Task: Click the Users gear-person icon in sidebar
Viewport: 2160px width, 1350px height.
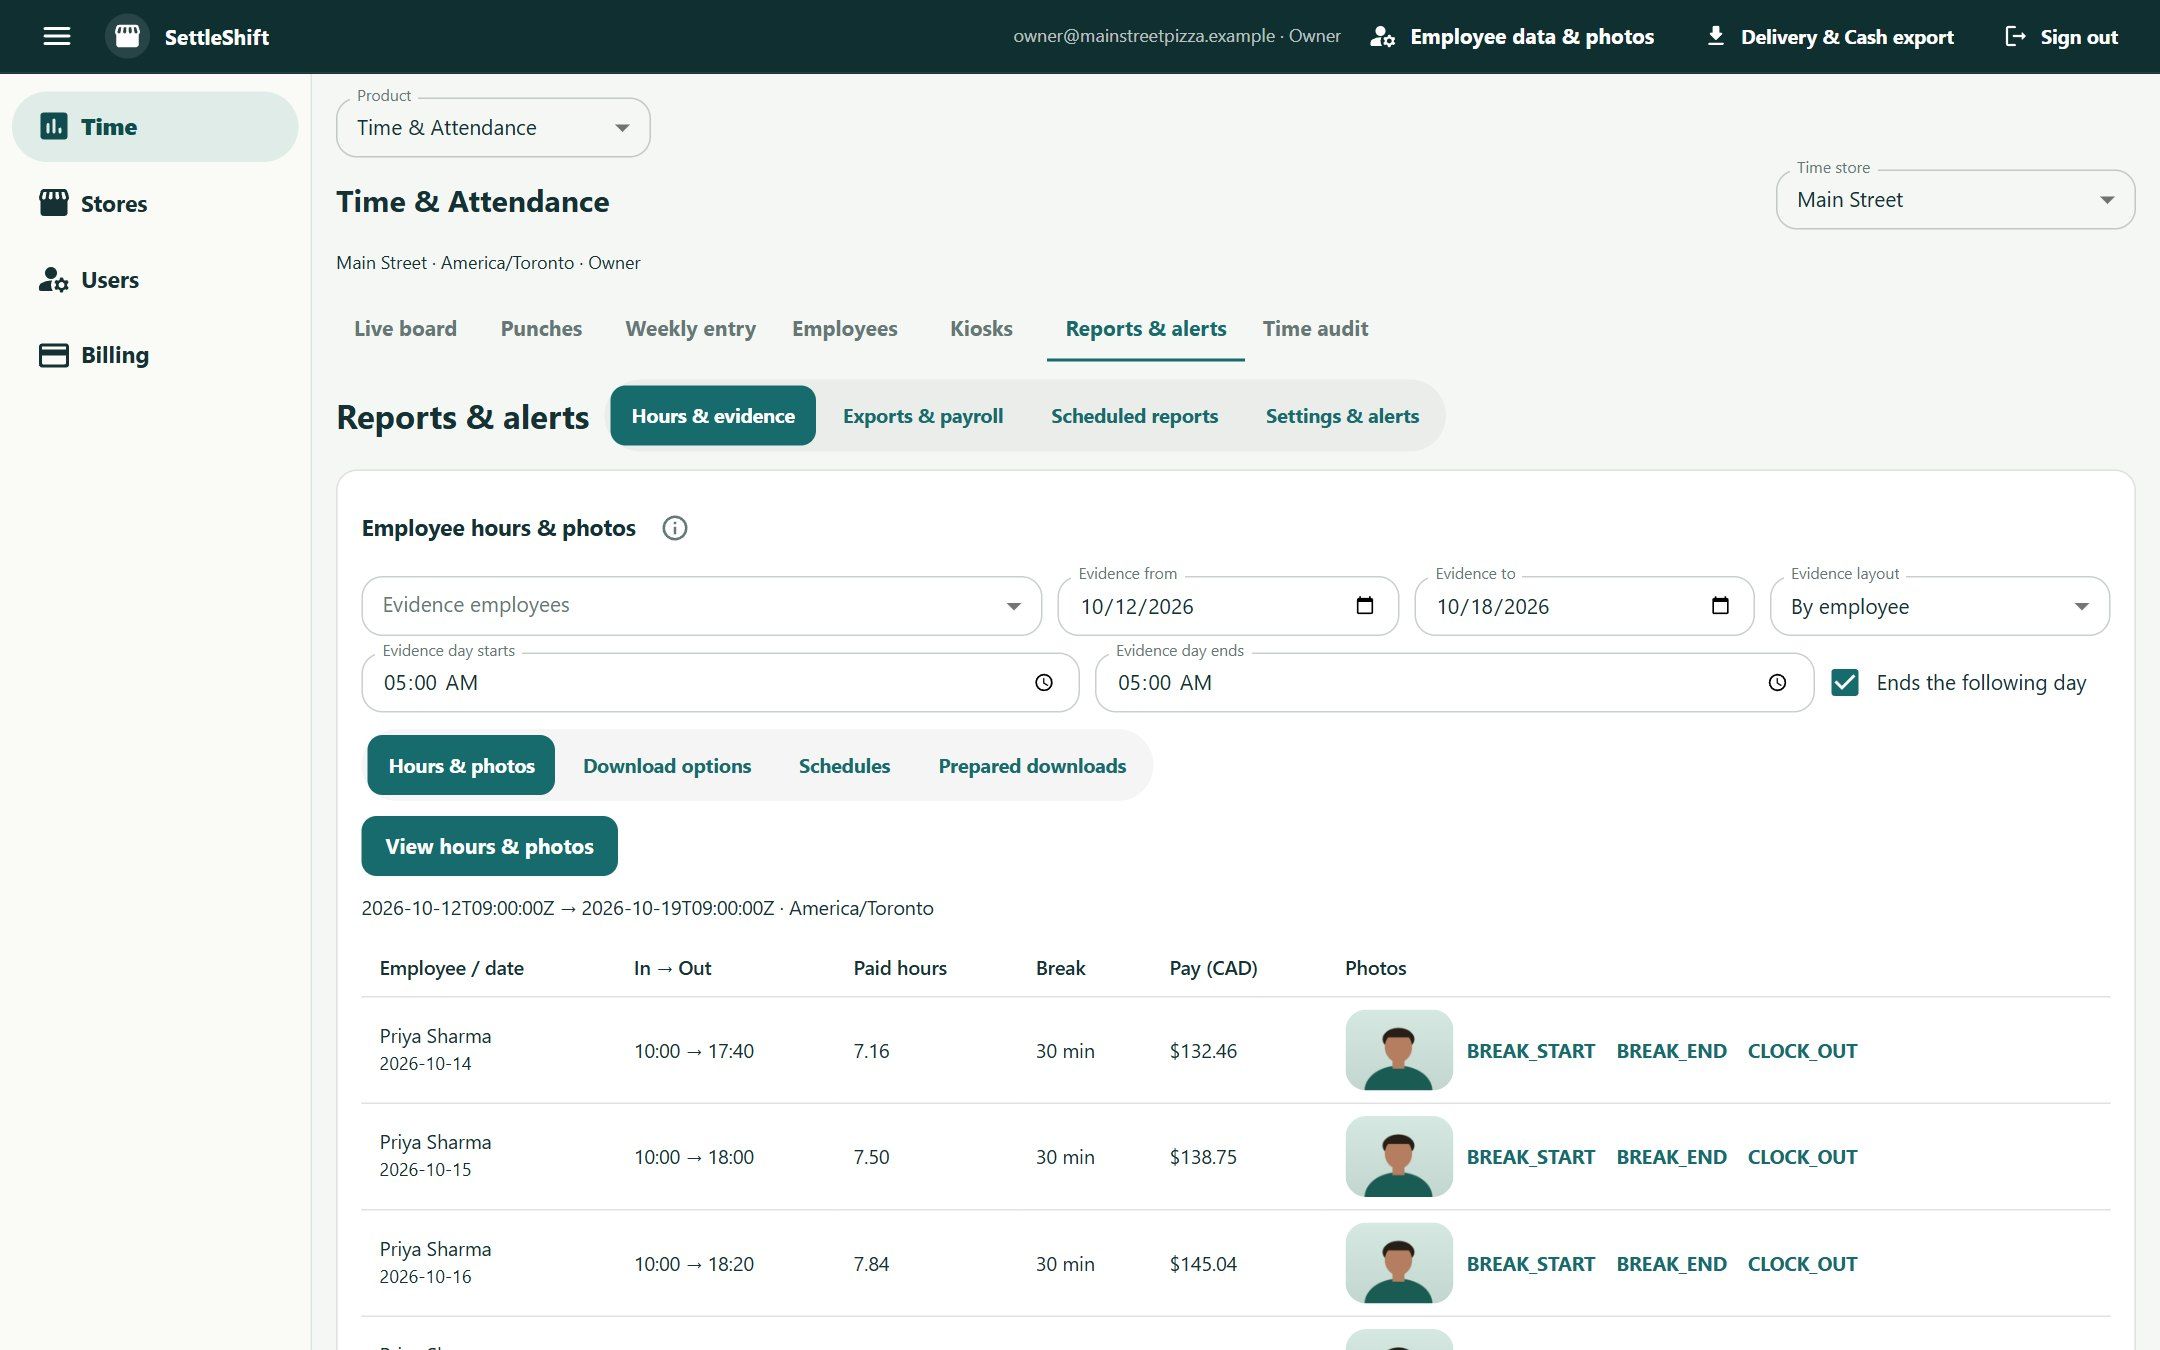Action: click(54, 279)
